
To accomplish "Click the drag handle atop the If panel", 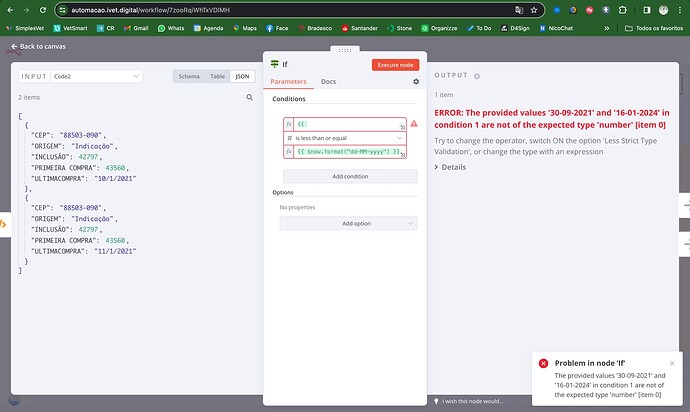I will 345,50.
